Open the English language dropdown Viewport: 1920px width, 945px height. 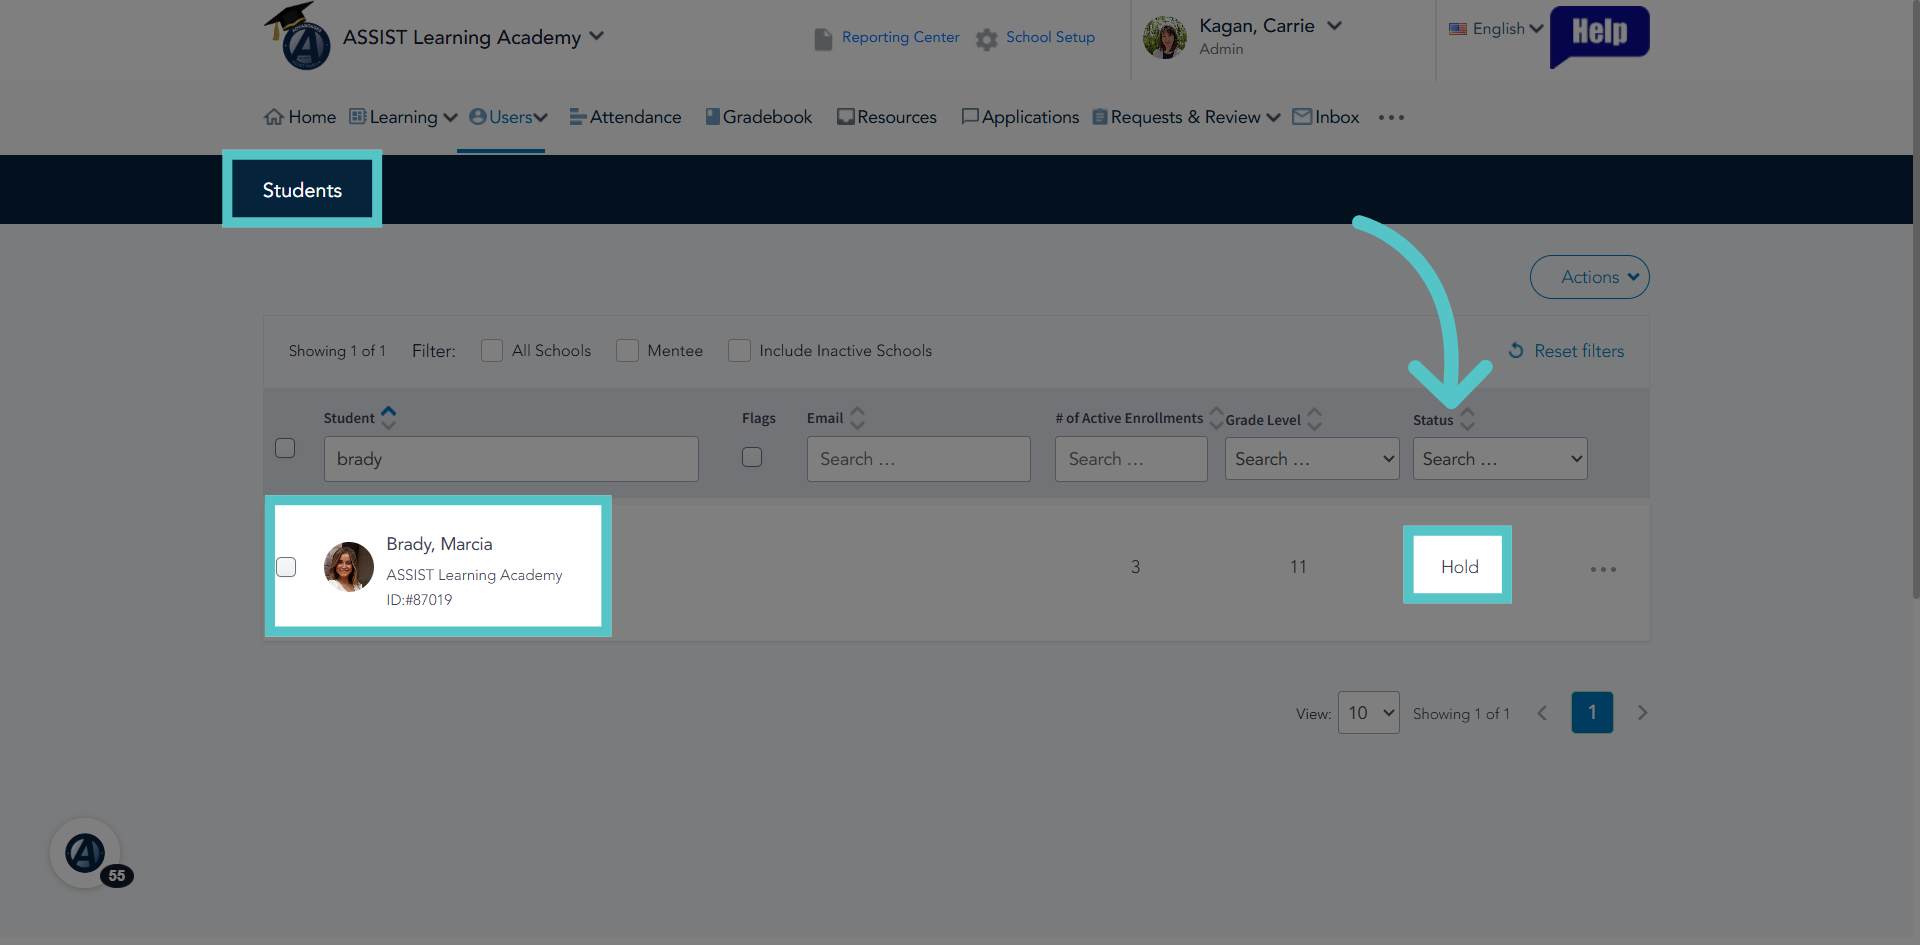tap(1507, 29)
